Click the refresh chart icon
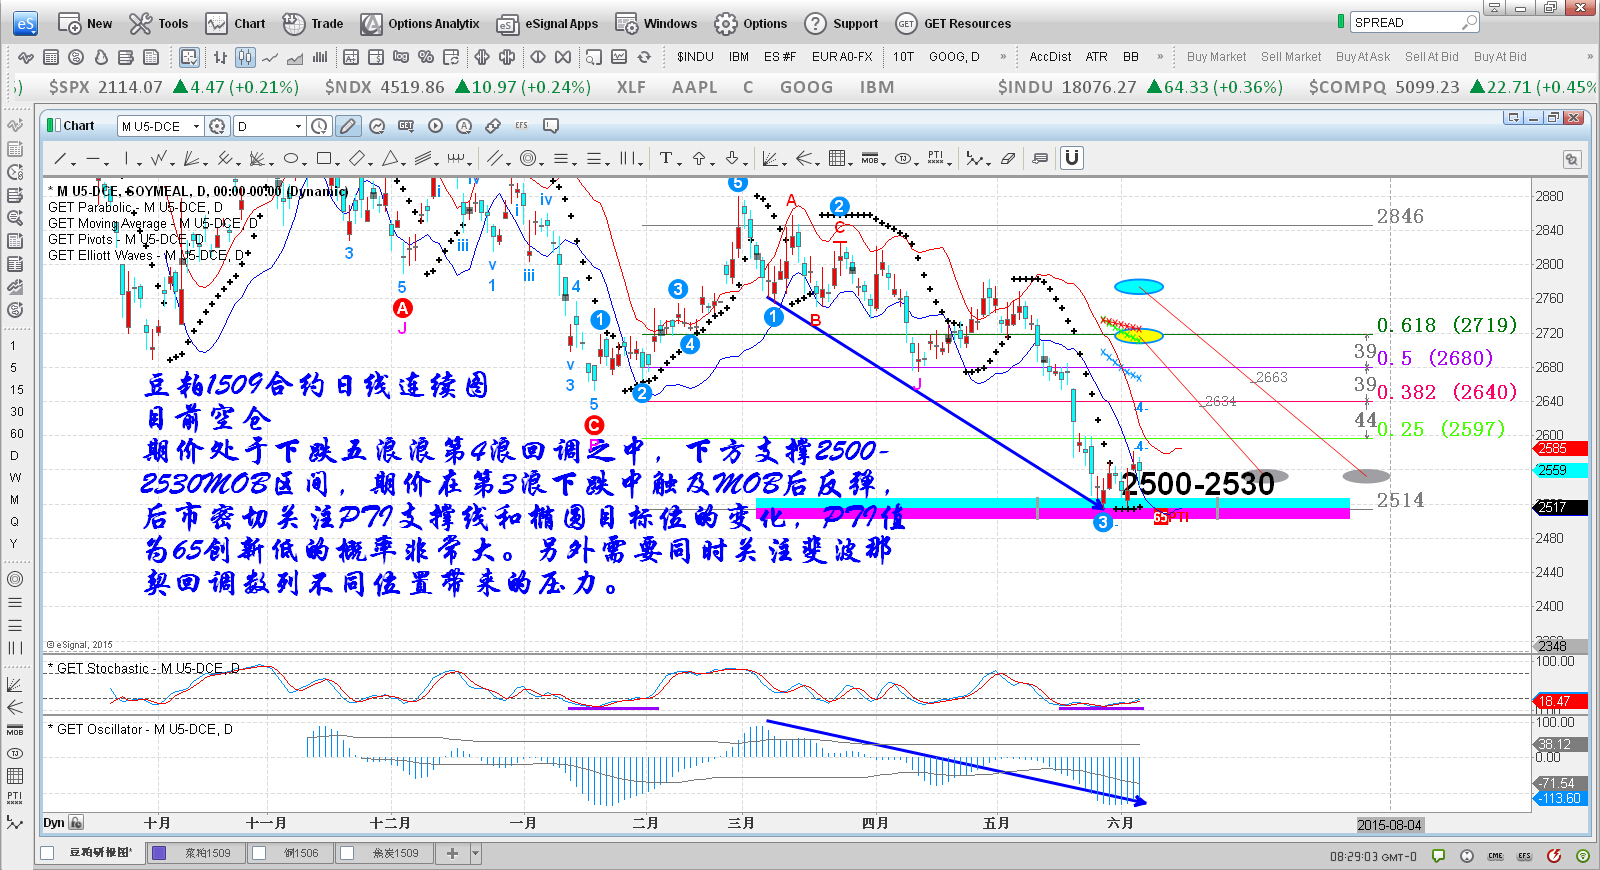 pyautogui.click(x=644, y=57)
